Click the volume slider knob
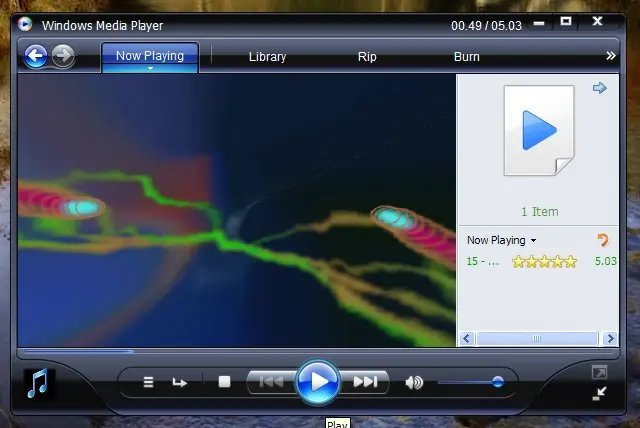640x428 pixels. 498,382
